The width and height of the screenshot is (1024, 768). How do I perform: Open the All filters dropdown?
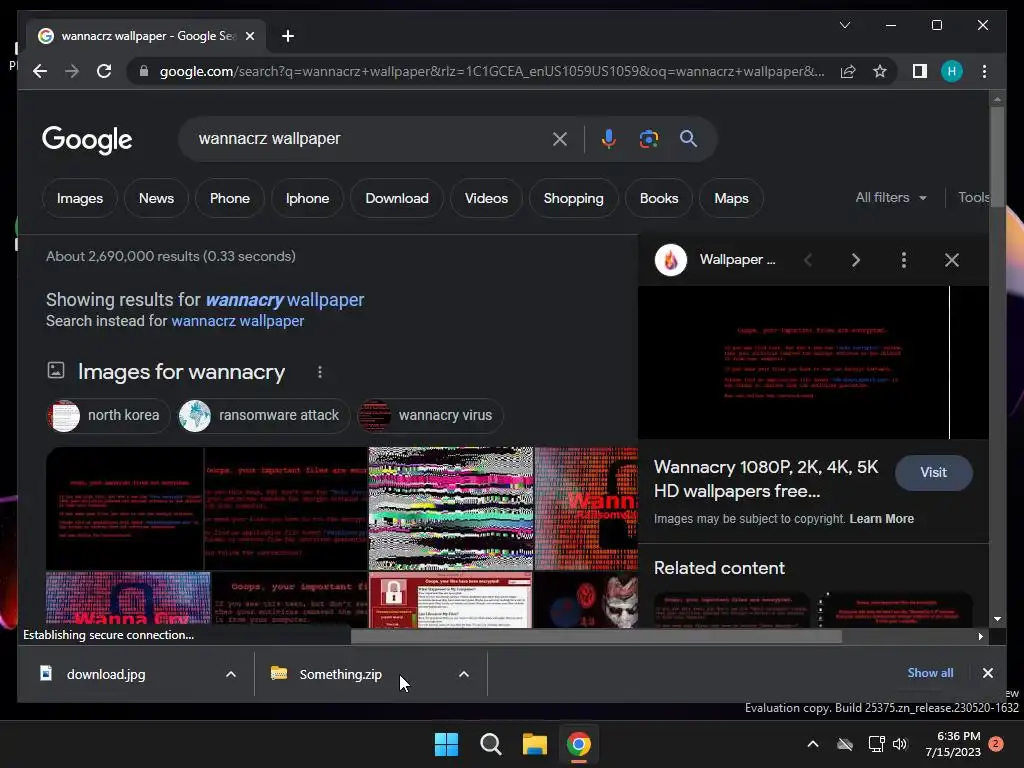click(x=891, y=197)
